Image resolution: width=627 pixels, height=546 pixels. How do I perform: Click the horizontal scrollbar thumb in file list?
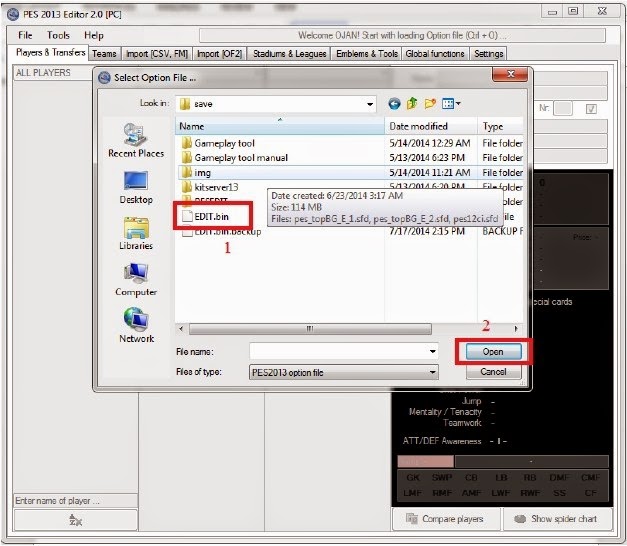pyautogui.click(x=310, y=329)
